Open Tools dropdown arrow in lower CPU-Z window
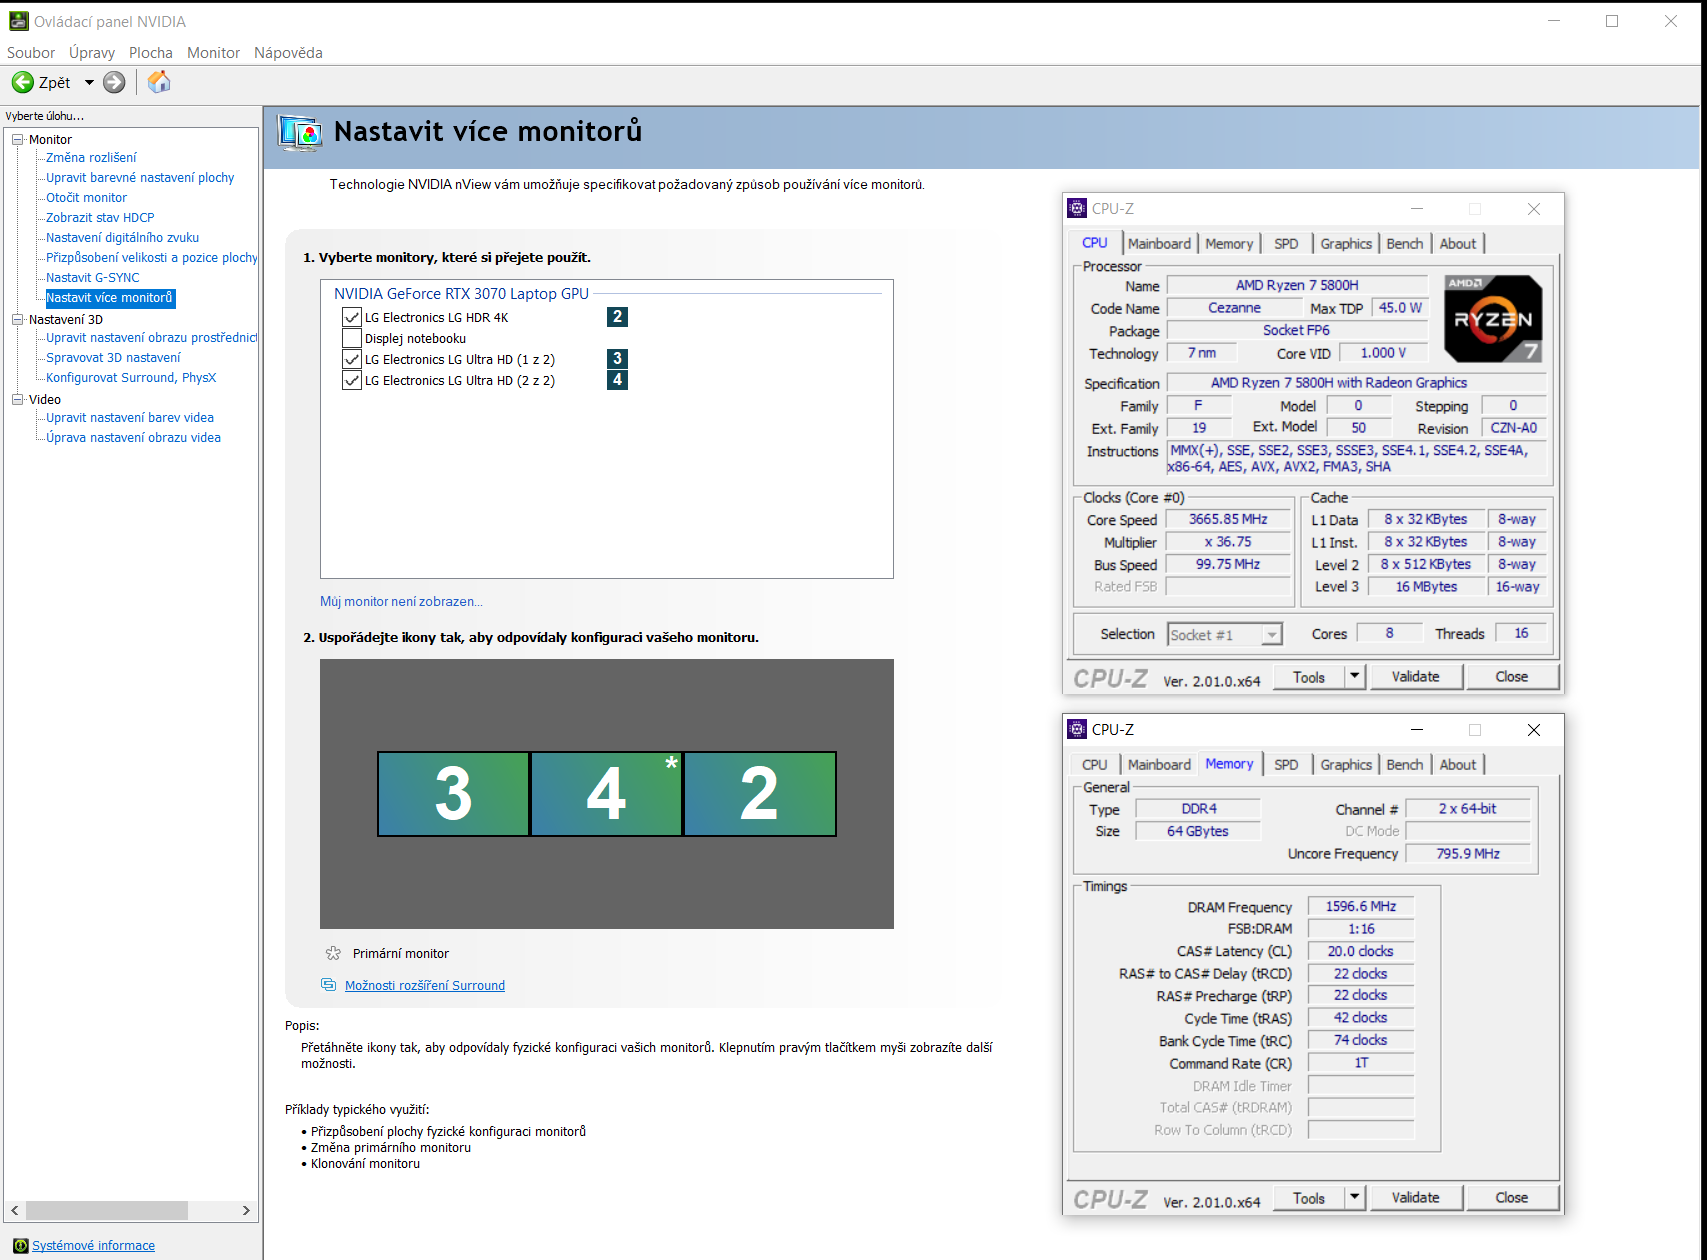 (x=1354, y=1198)
